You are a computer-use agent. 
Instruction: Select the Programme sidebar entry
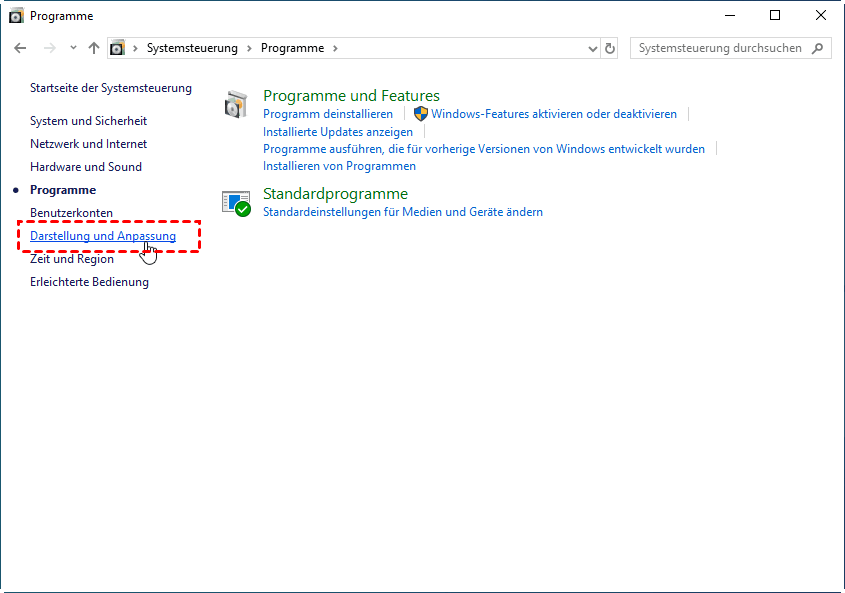pyautogui.click(x=63, y=190)
